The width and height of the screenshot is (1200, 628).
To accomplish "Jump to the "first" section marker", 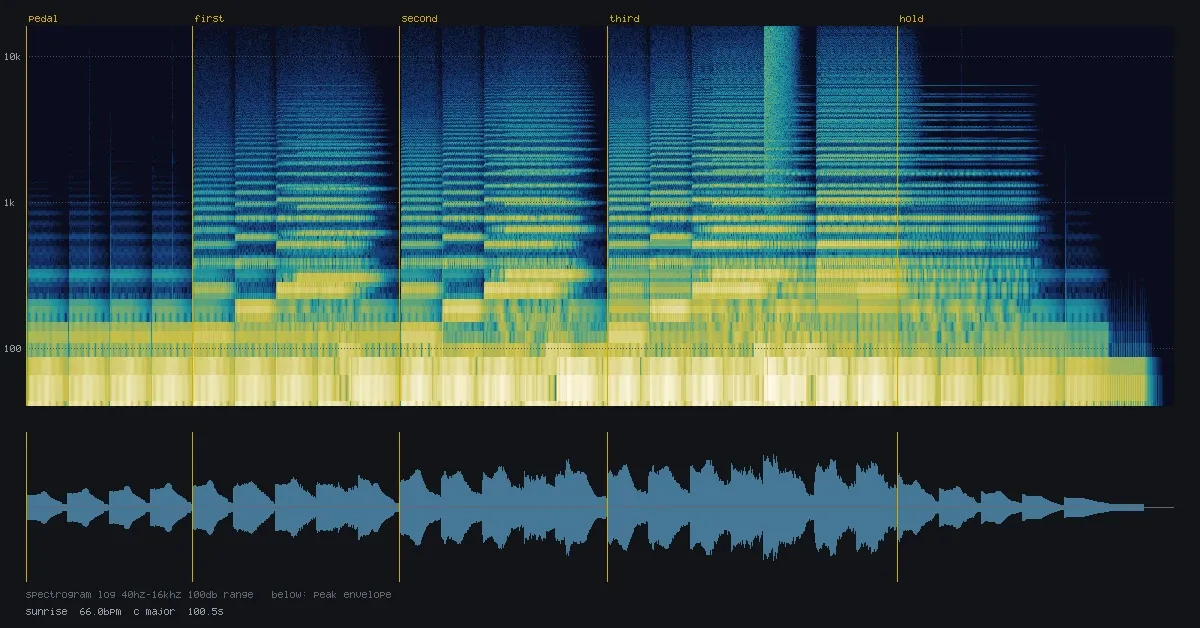I will [x=209, y=19].
